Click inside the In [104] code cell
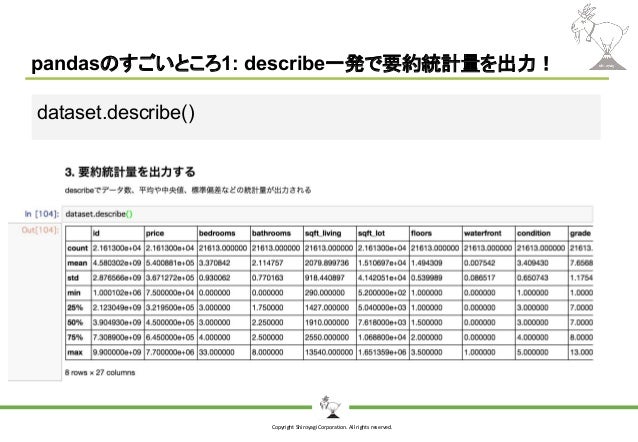Screen dimensions: 638x442 [x=328, y=214]
